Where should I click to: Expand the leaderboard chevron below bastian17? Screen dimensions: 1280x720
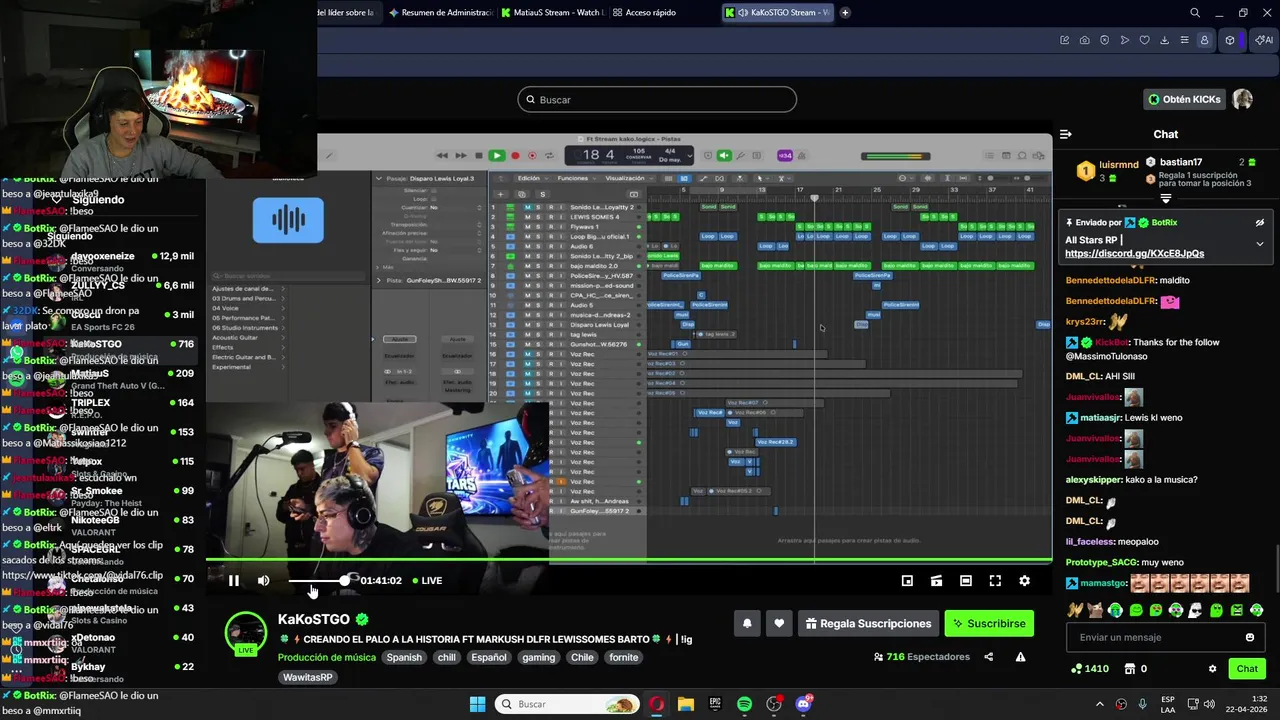tap(1166, 199)
